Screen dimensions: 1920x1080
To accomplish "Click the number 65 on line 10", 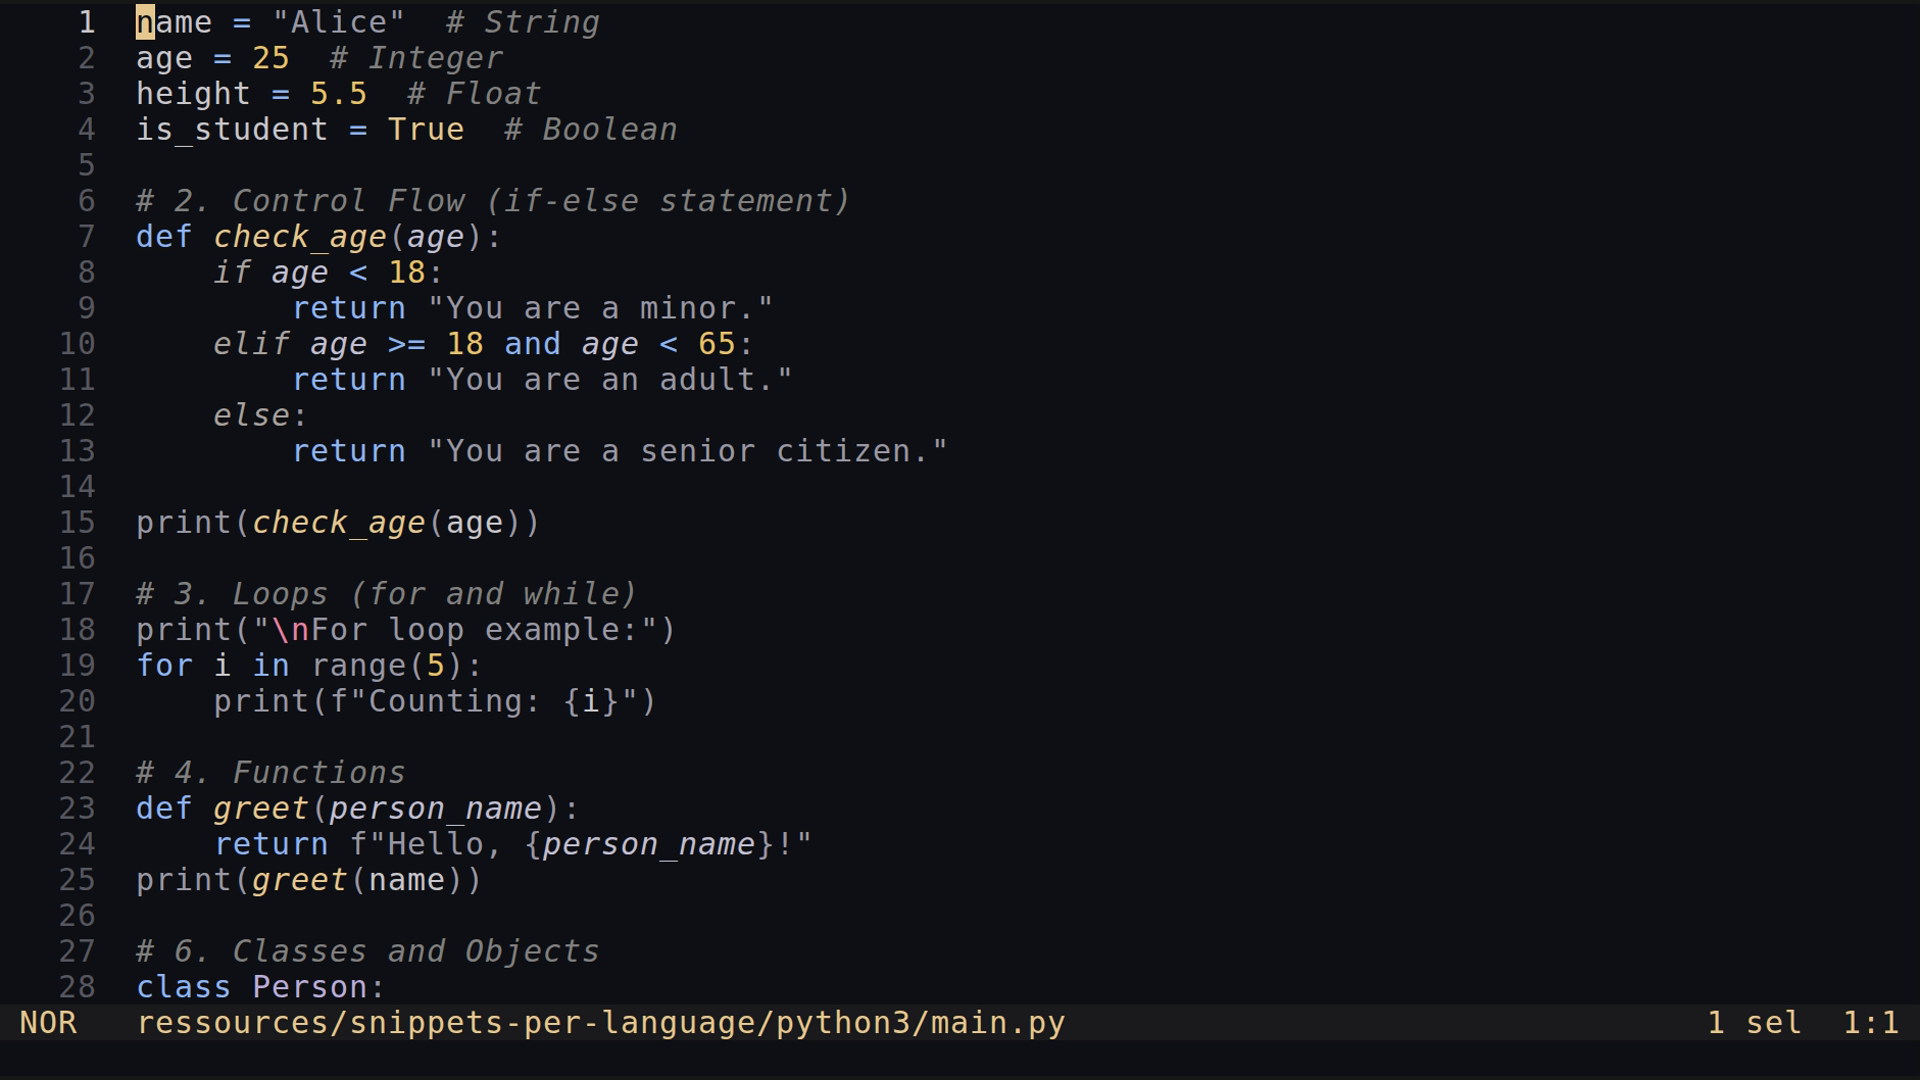I will click(x=717, y=344).
